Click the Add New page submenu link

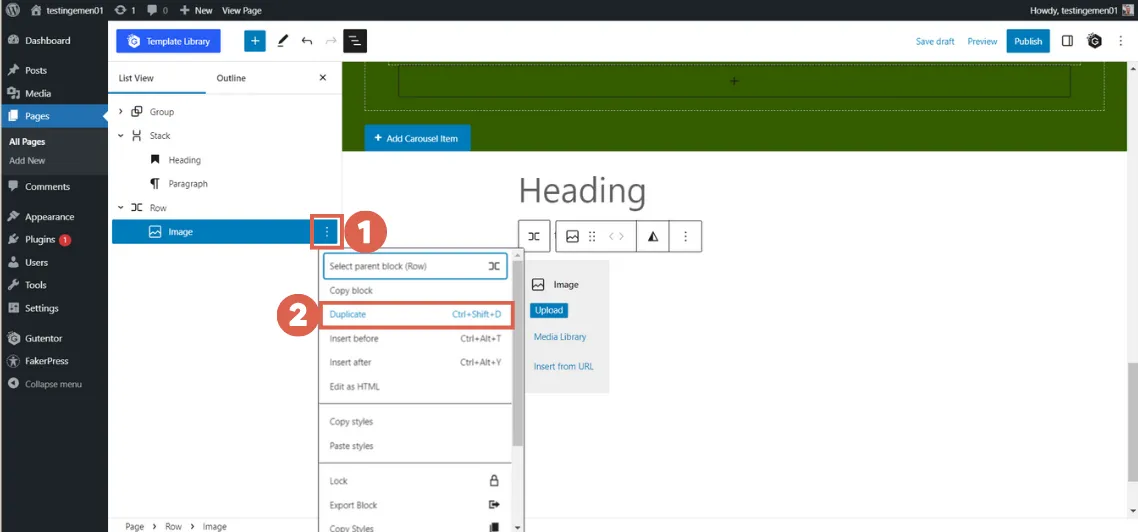click(27, 160)
